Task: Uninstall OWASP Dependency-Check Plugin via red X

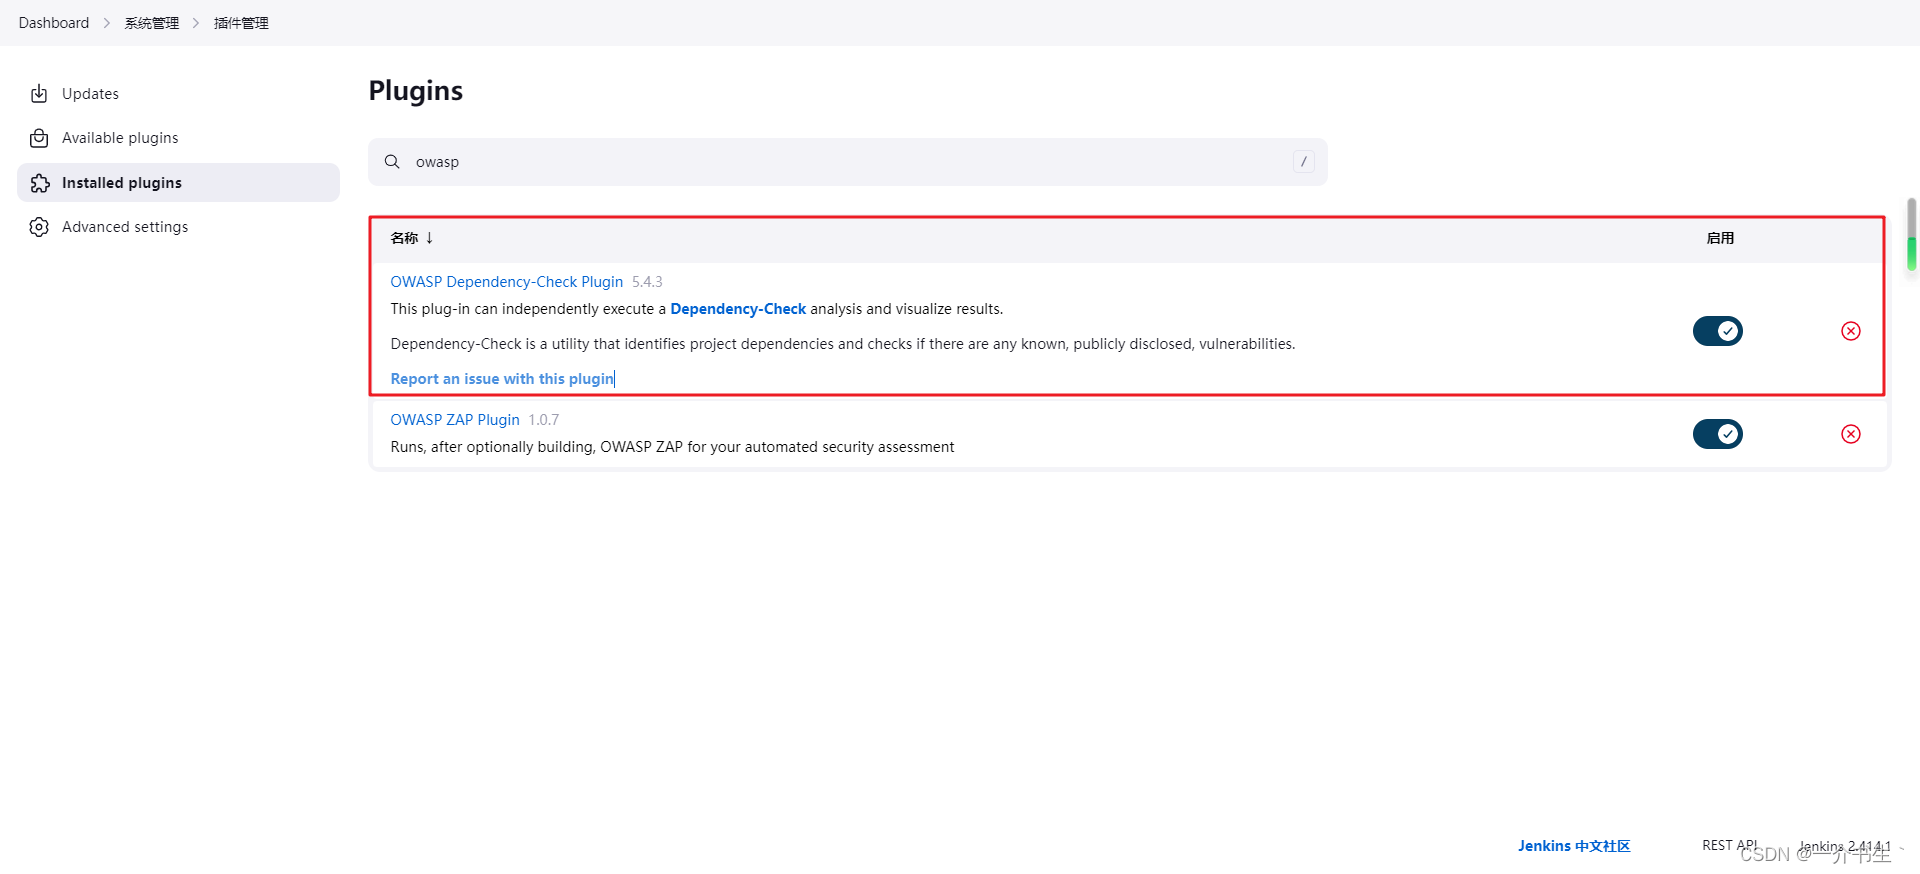Action: click(x=1851, y=331)
